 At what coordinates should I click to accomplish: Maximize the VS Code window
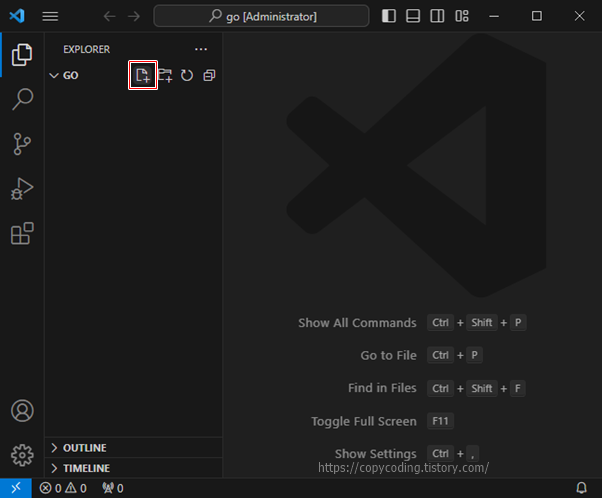coord(537,16)
